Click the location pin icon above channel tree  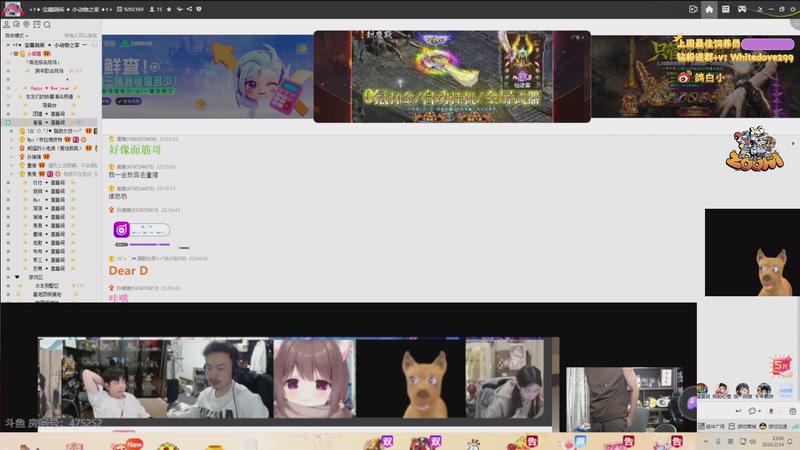[27, 24]
